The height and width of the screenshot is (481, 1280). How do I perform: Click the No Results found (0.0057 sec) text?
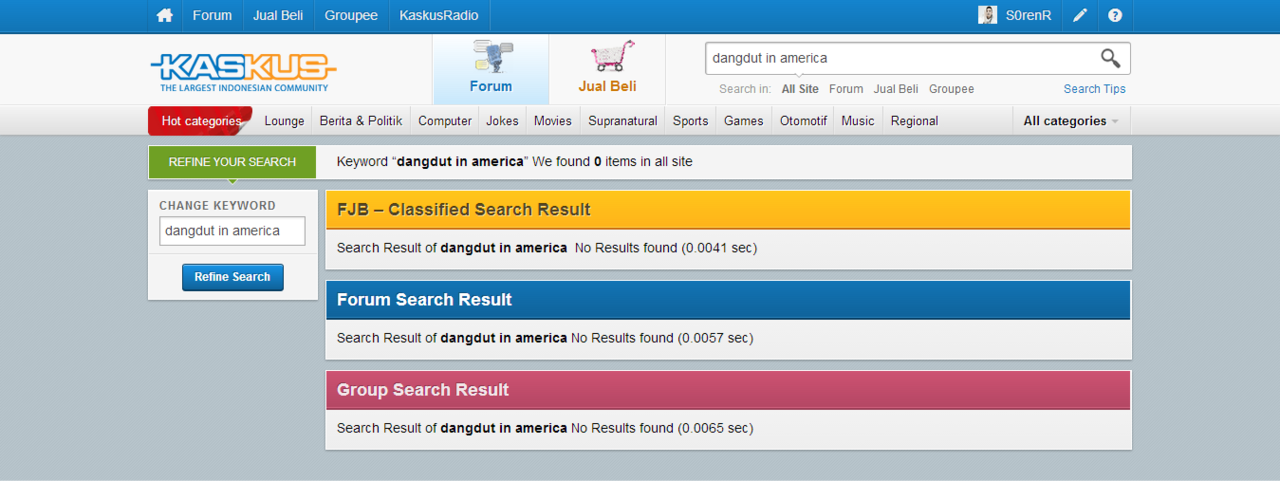(662, 338)
